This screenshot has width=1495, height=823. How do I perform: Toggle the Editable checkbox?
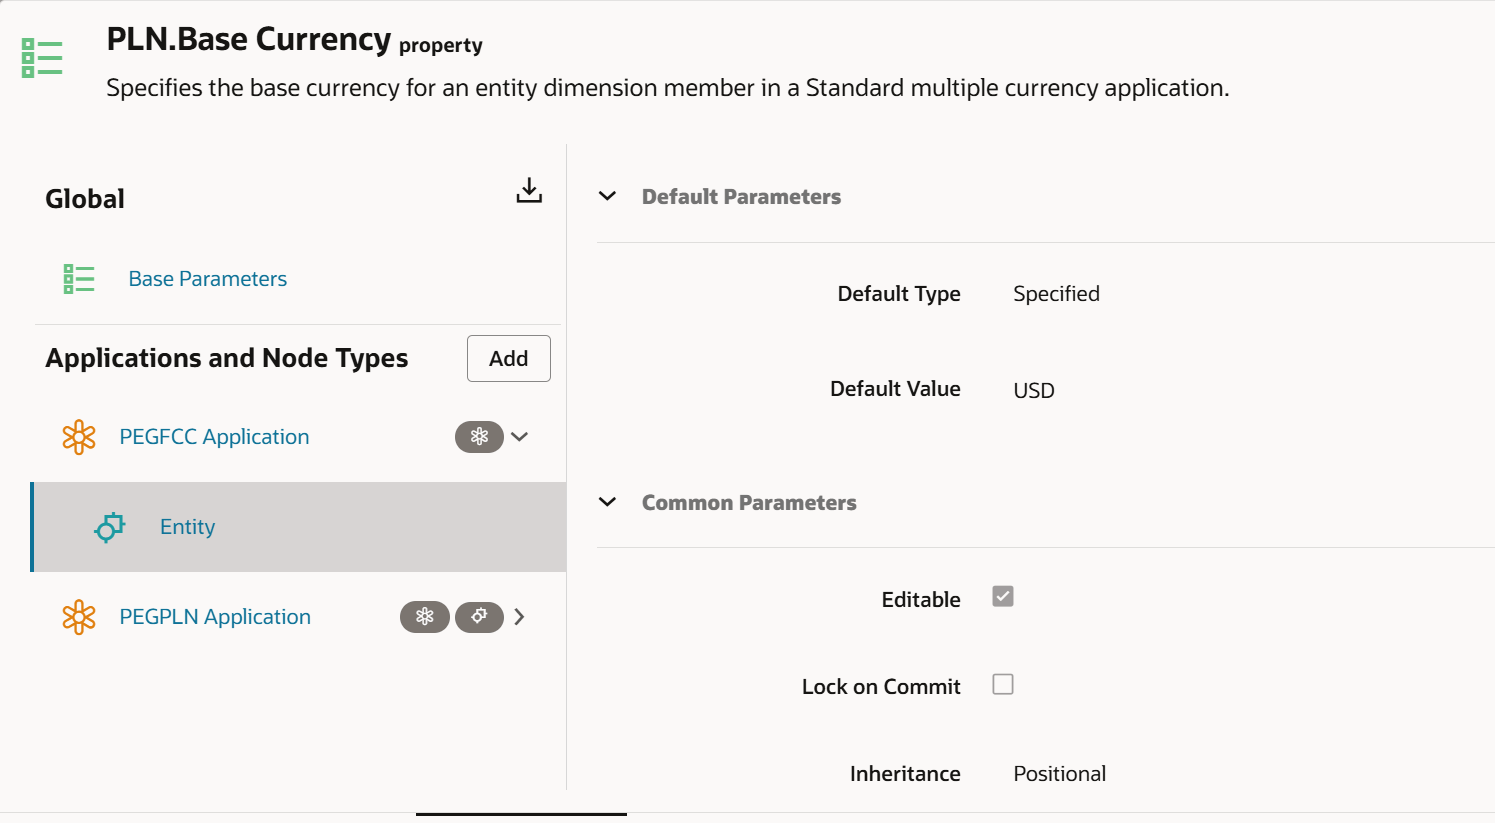coord(1003,597)
